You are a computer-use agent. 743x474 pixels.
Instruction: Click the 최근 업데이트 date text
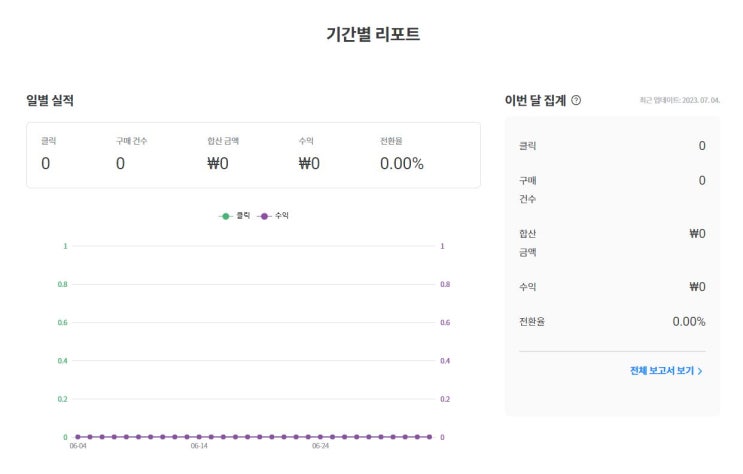click(679, 100)
